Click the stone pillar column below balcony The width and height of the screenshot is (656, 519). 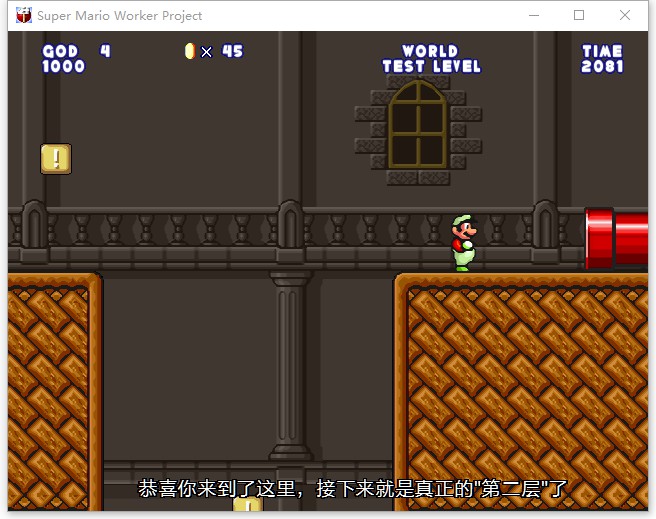point(290,366)
